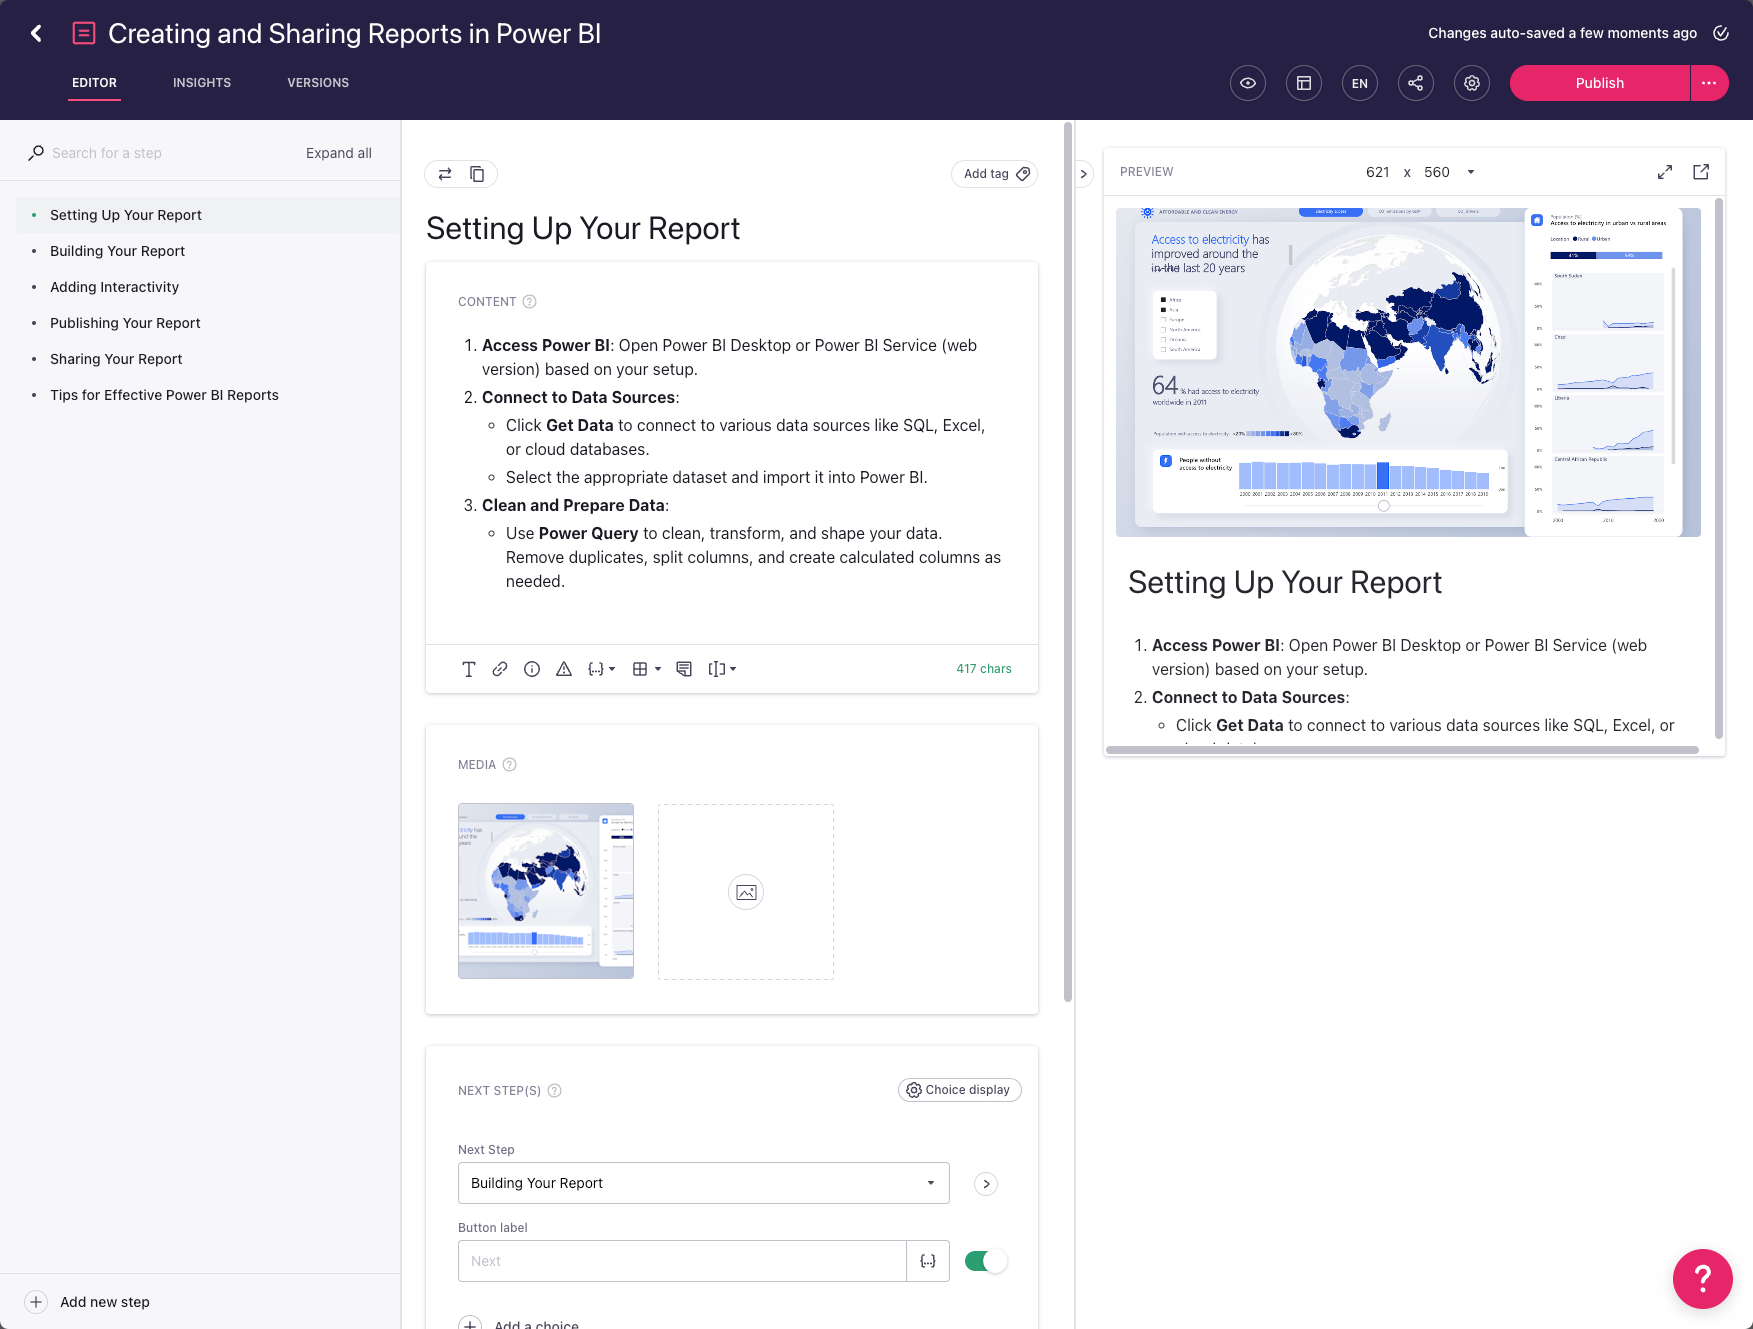Image resolution: width=1753 pixels, height=1329 pixels.
Task: Click the Add tag button
Action: [x=994, y=174]
